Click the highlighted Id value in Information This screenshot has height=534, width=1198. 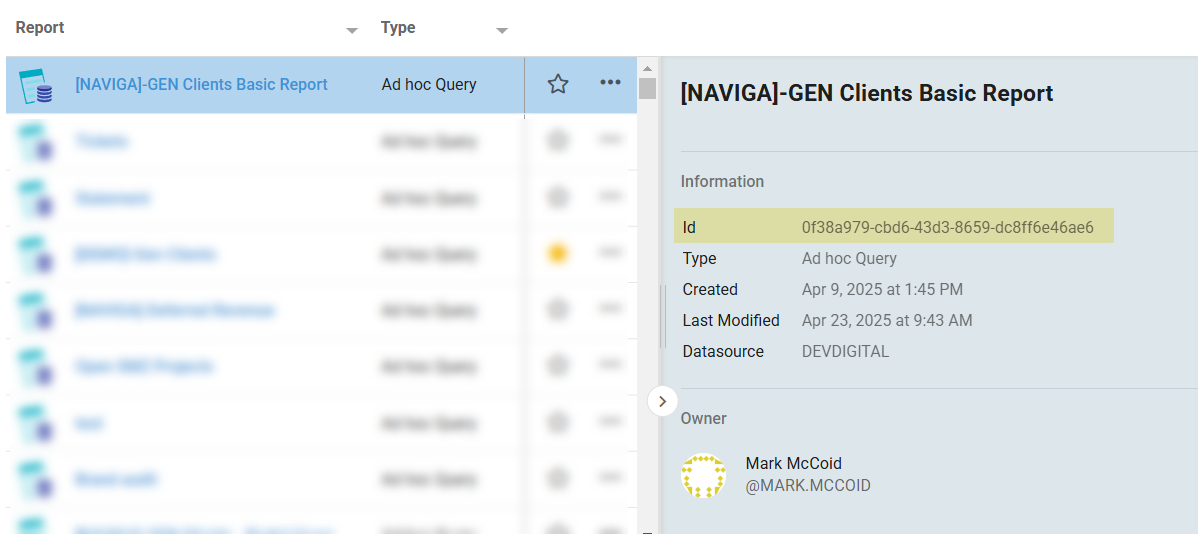(947, 227)
